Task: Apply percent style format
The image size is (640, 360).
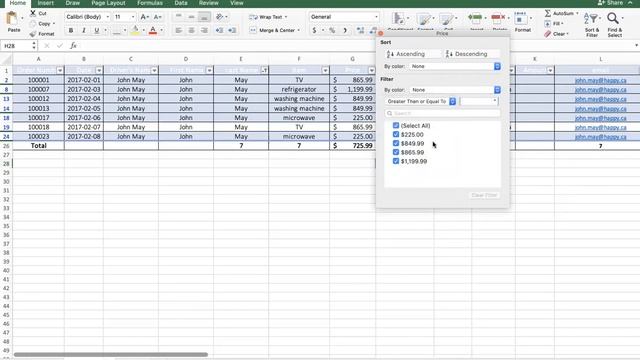Action: [332, 30]
